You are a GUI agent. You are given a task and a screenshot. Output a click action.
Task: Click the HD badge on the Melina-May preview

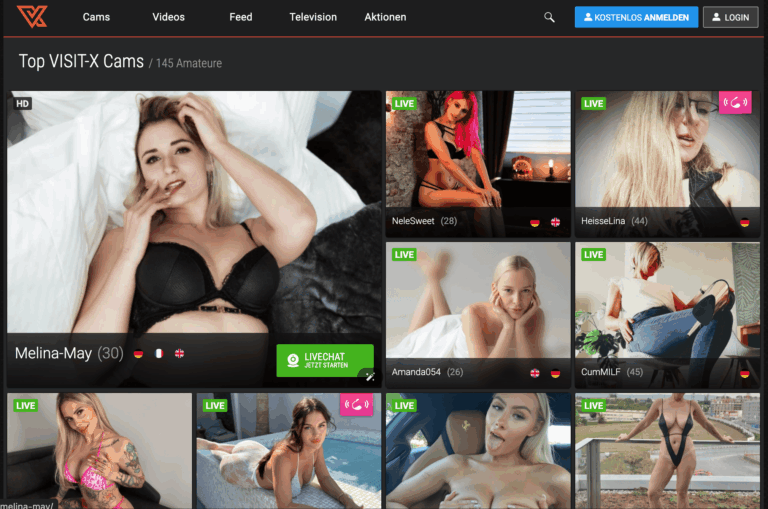22,103
